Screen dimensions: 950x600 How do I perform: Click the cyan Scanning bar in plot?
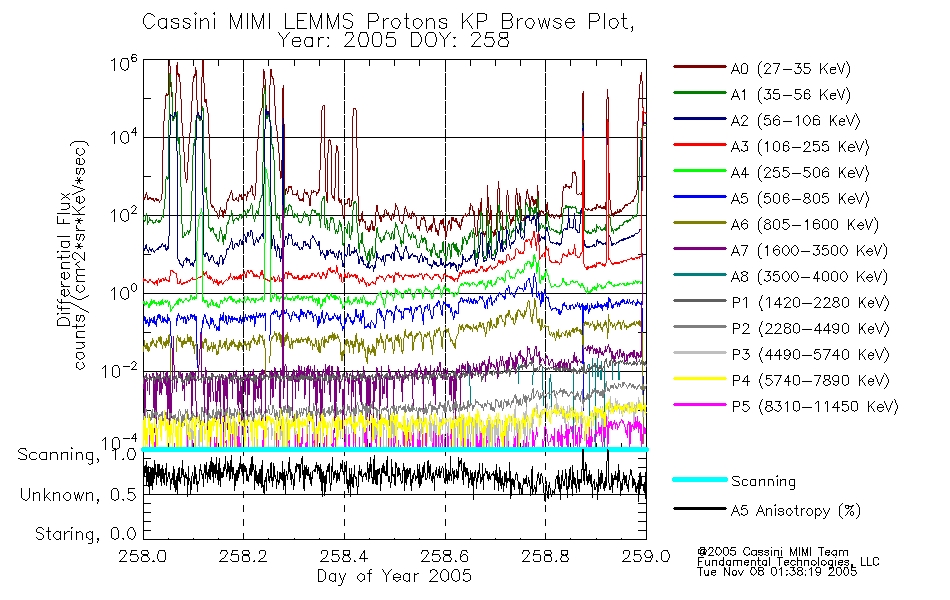(x=394, y=449)
